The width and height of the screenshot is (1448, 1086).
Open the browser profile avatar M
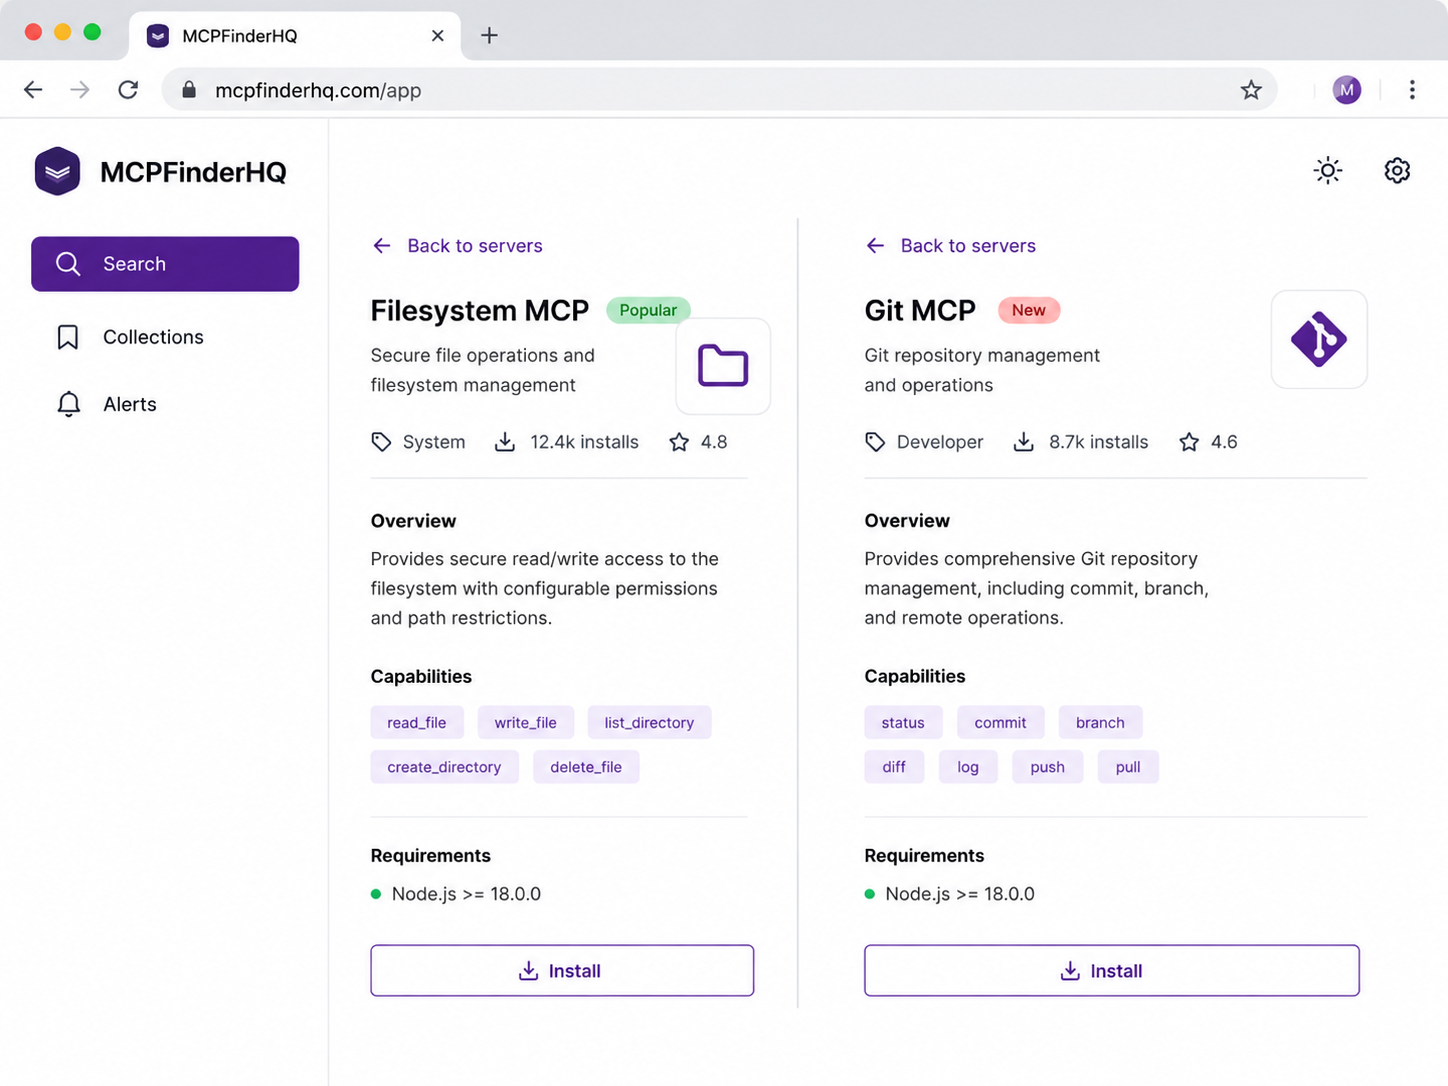click(x=1347, y=90)
